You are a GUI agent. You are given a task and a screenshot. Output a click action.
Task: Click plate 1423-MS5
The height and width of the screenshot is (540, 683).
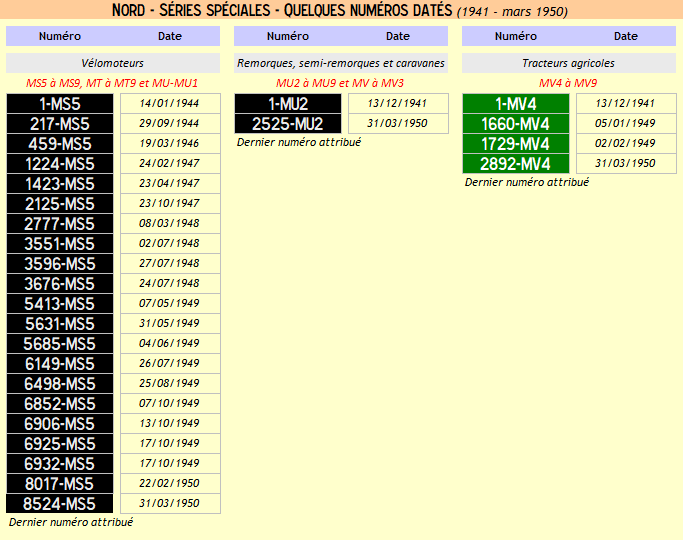(x=60, y=184)
